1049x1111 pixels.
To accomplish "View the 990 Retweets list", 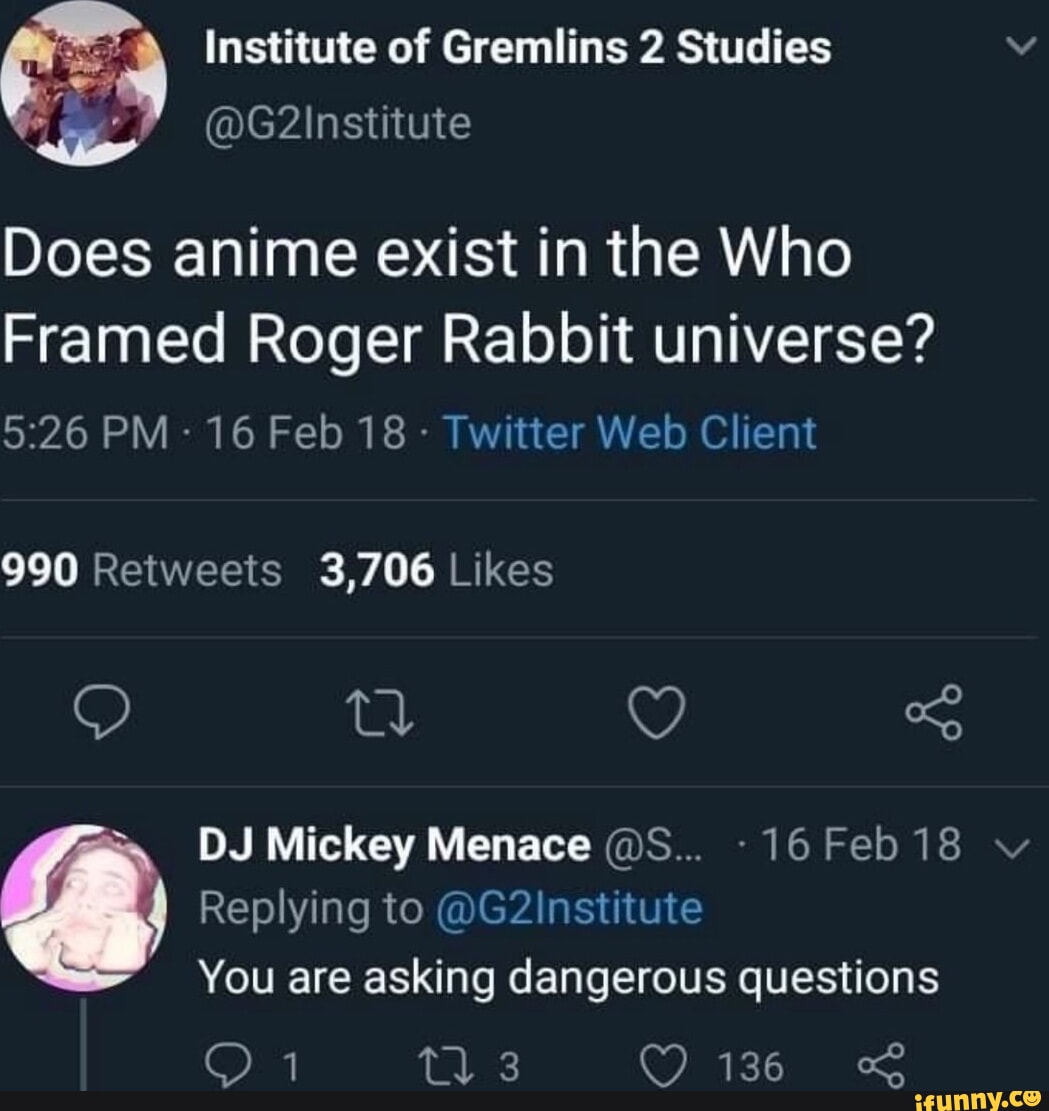I will 140,567.
